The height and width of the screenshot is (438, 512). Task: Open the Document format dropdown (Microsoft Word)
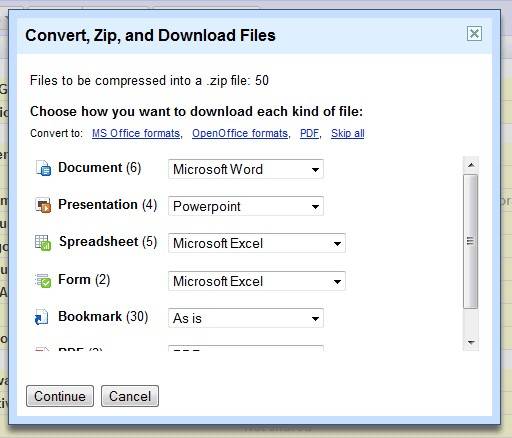246,169
